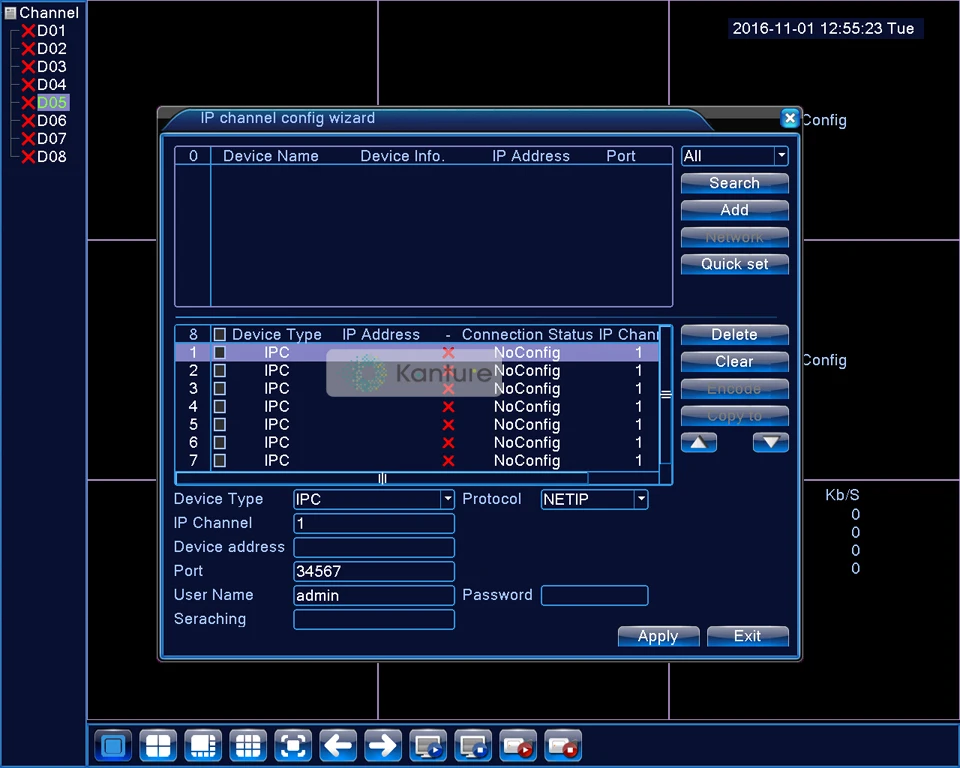Image resolution: width=960 pixels, height=768 pixels.
Task: Go to previous page with left arrow
Action: [338, 745]
